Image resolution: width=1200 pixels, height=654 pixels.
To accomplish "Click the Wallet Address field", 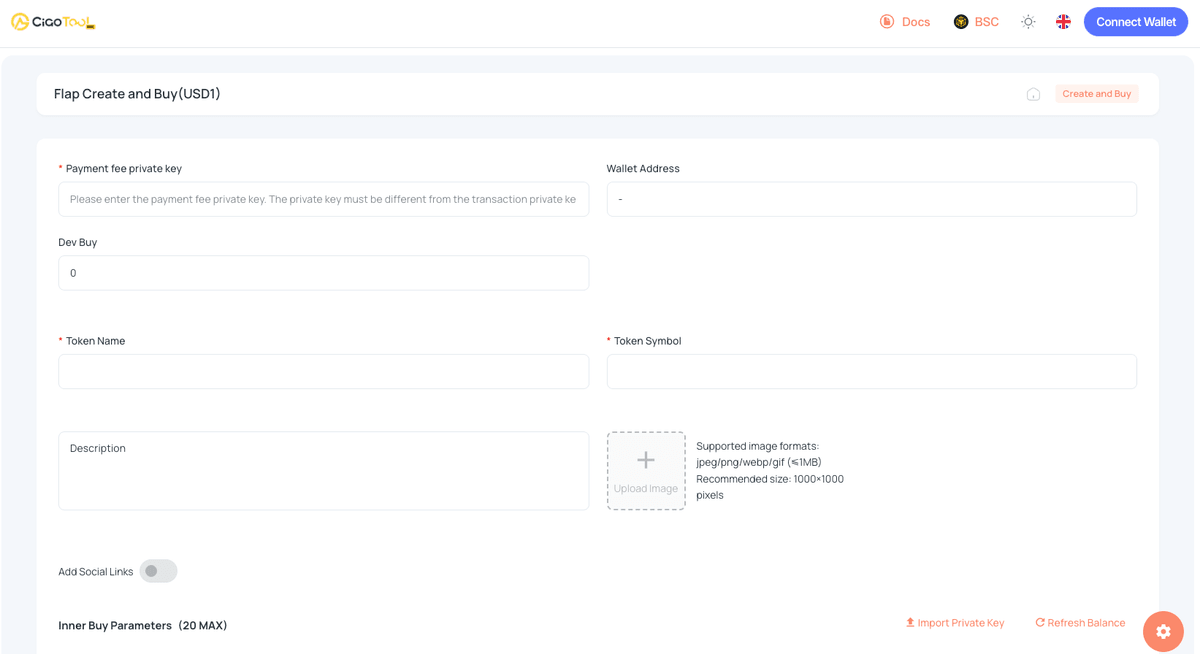I will [871, 199].
